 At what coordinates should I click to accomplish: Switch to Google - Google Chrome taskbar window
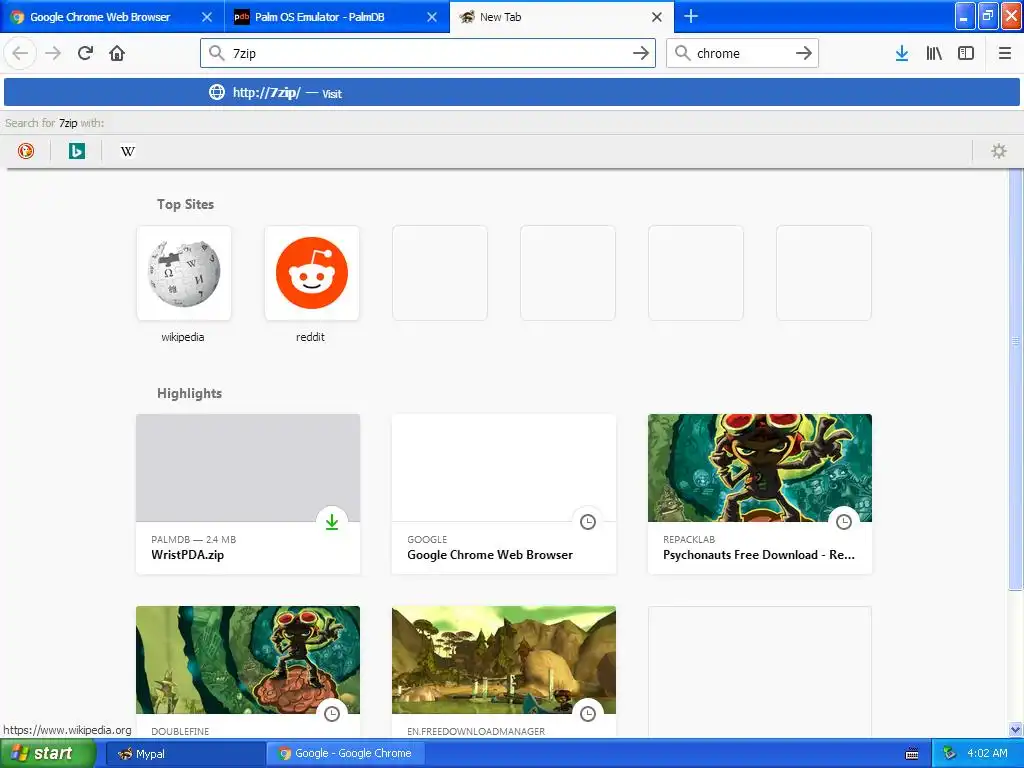click(345, 754)
